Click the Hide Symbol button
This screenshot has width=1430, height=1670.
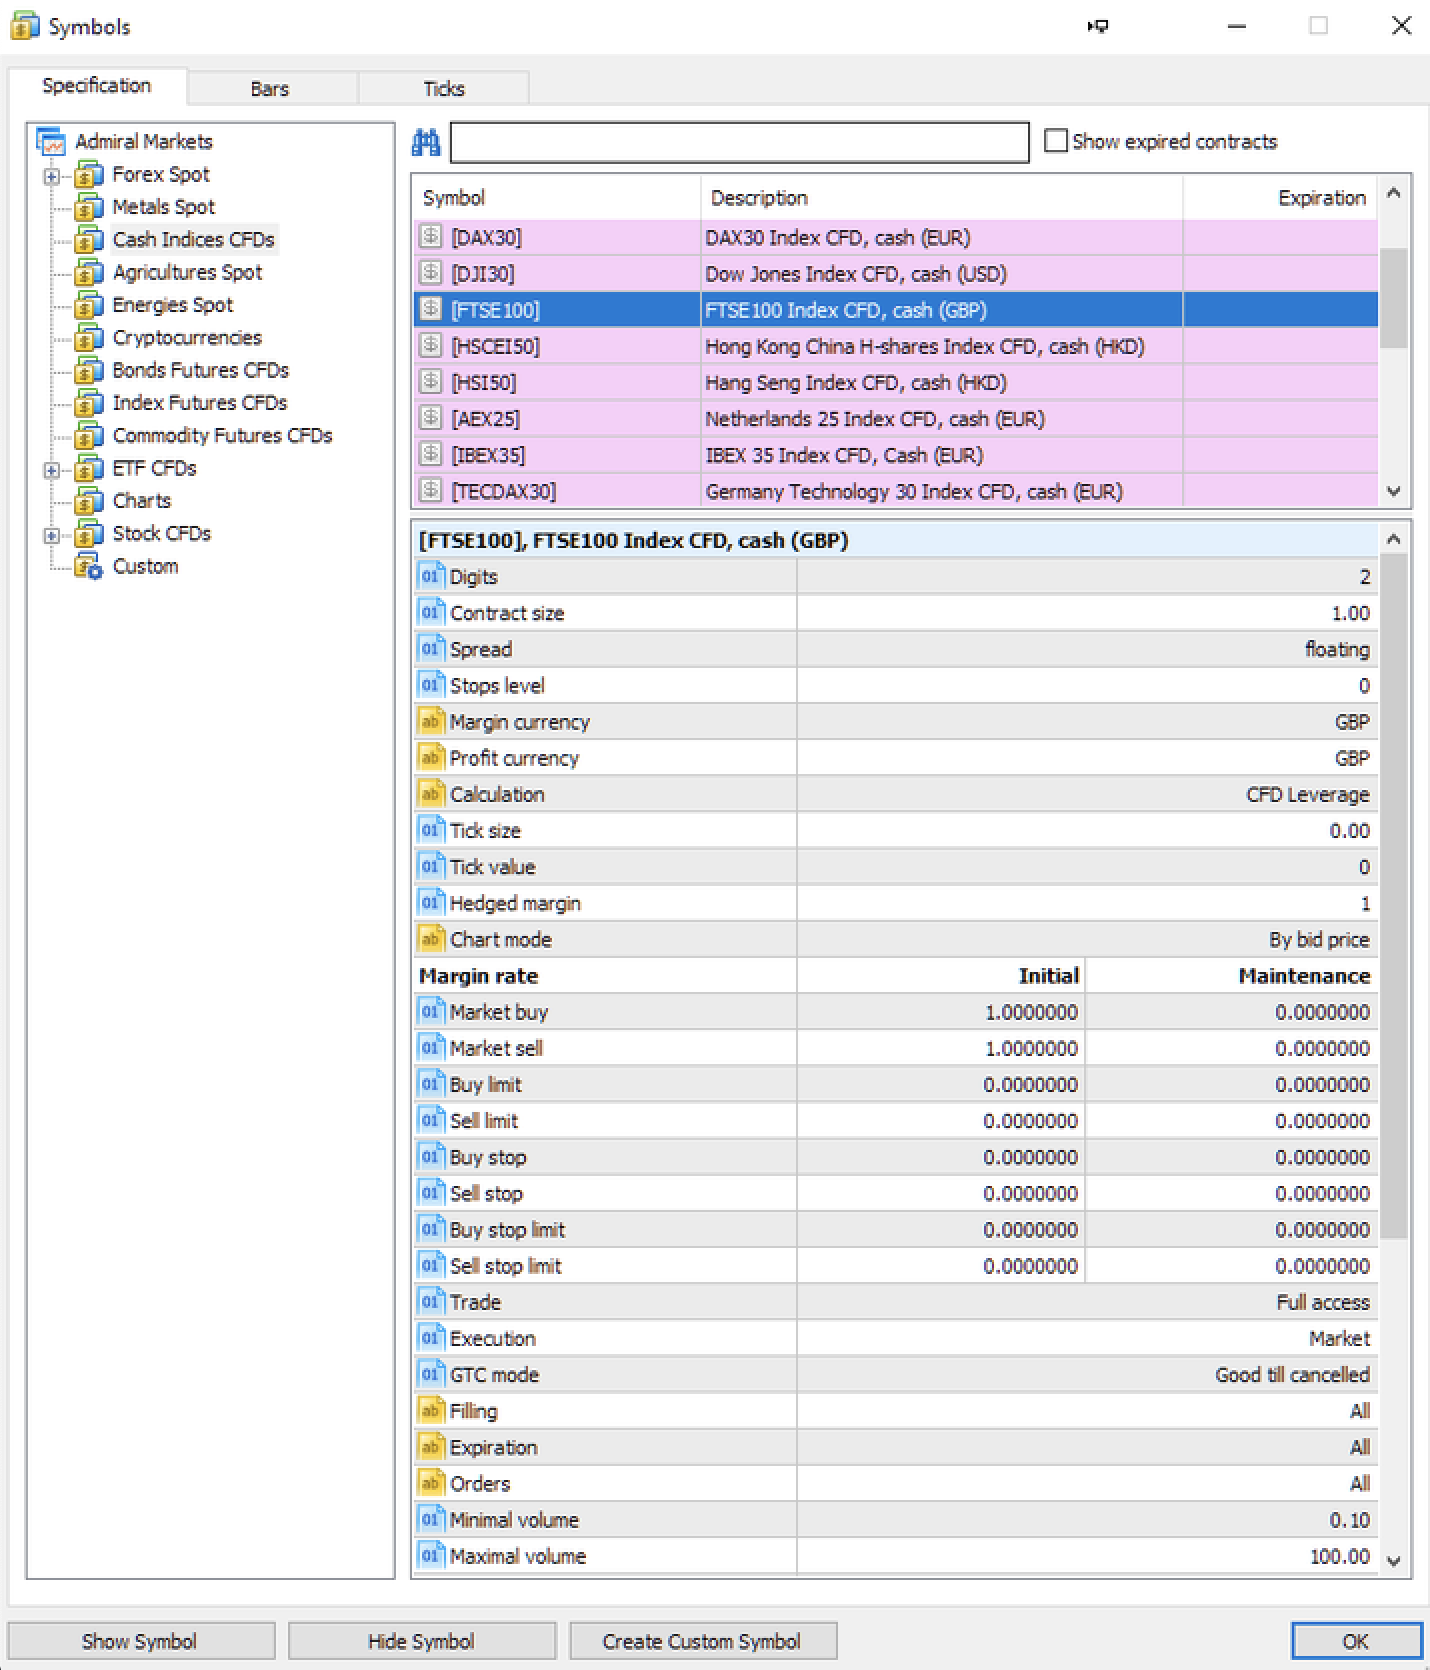click(421, 1641)
